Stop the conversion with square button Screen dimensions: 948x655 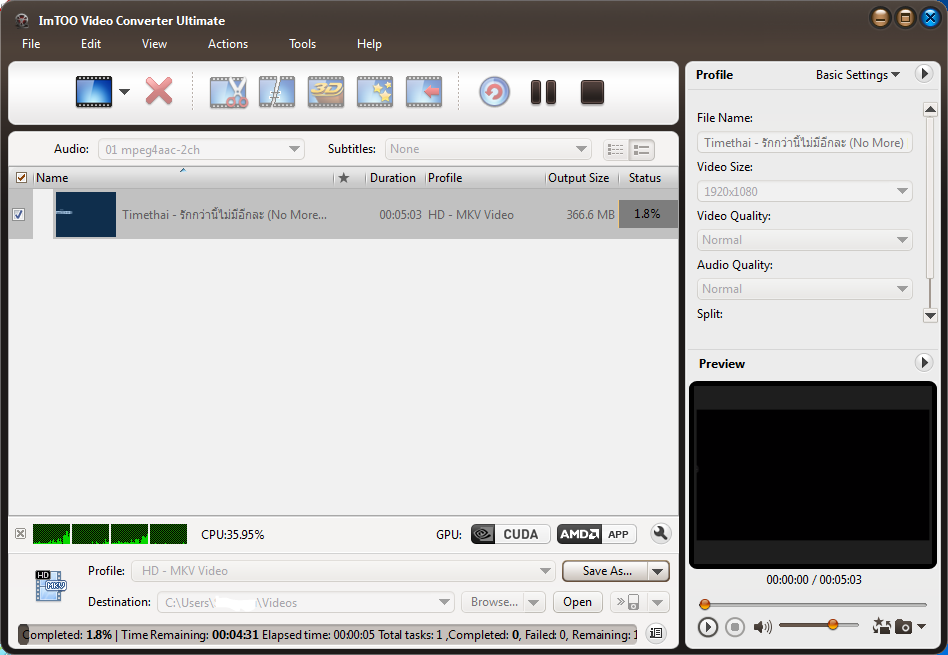pyautogui.click(x=592, y=93)
